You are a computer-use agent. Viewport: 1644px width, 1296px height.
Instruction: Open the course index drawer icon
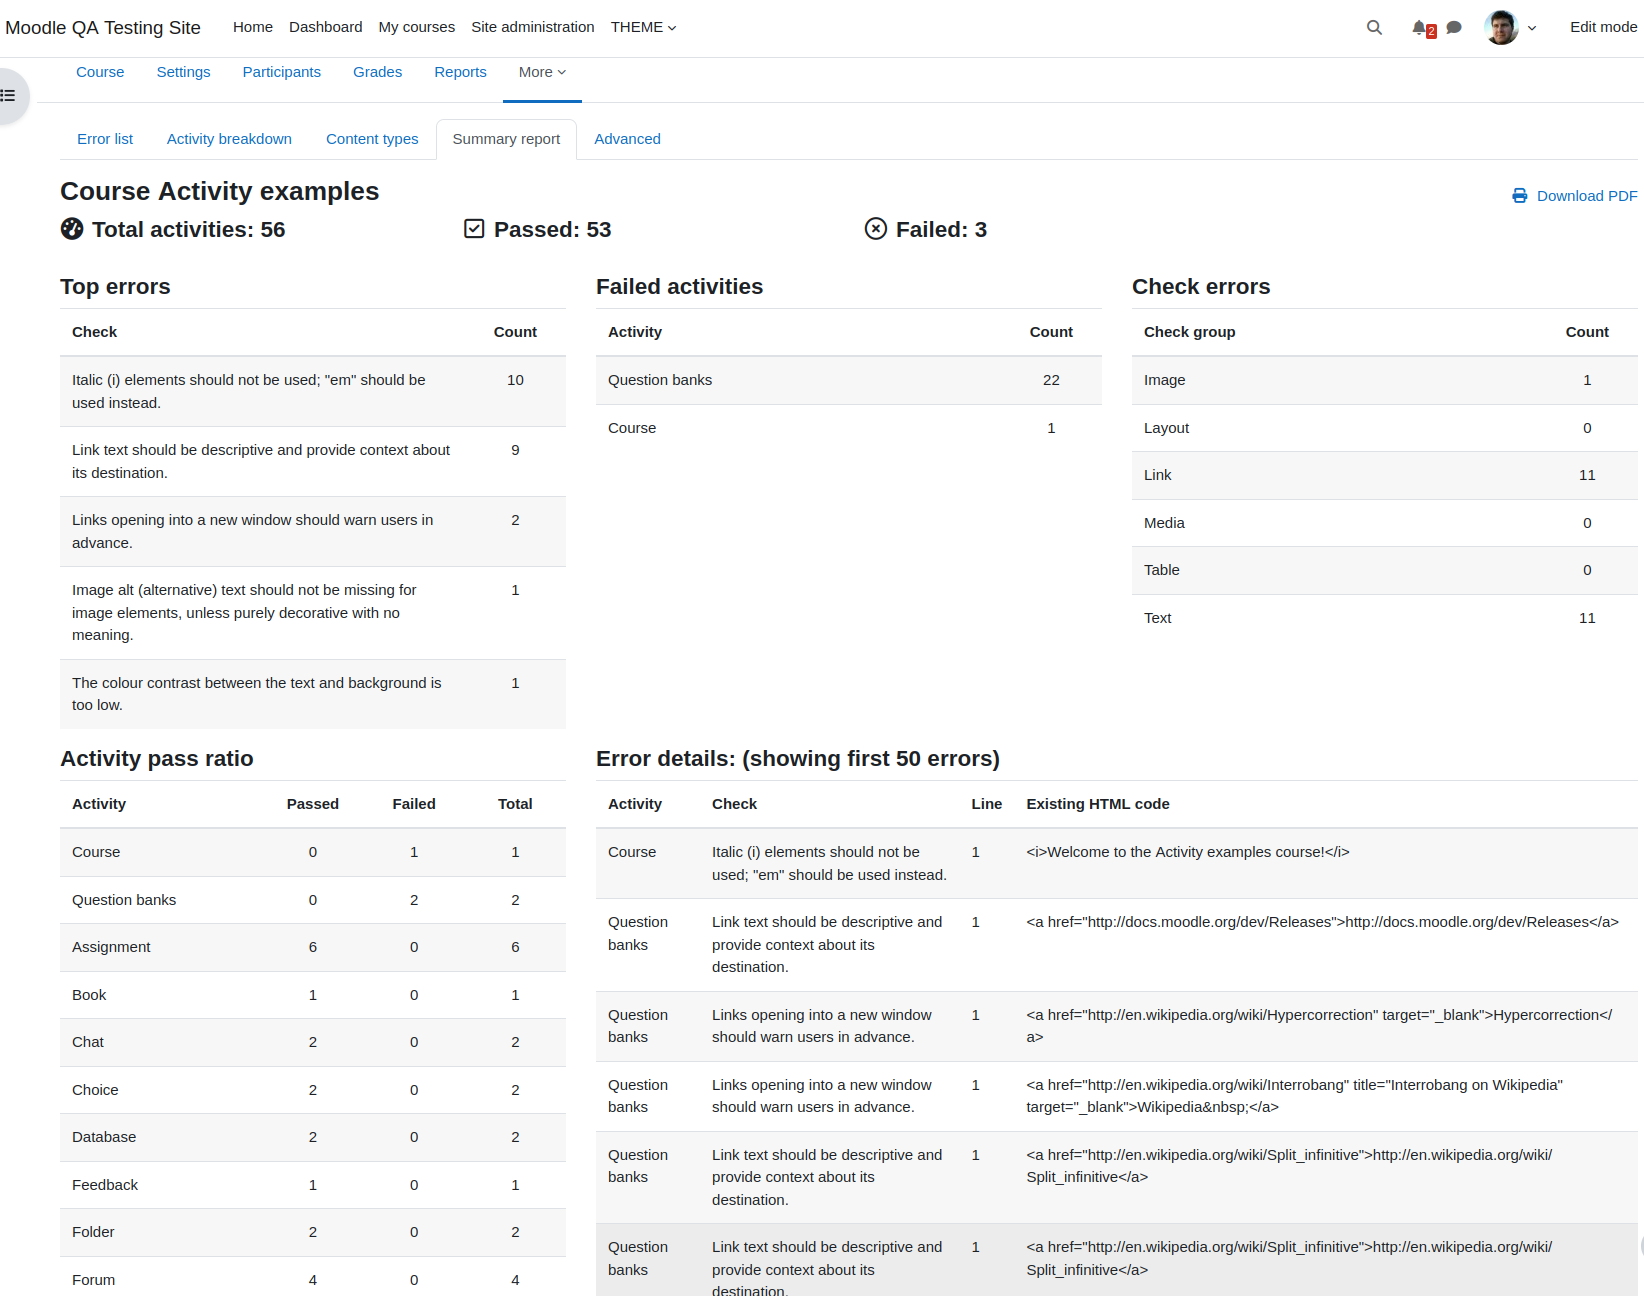[9, 96]
